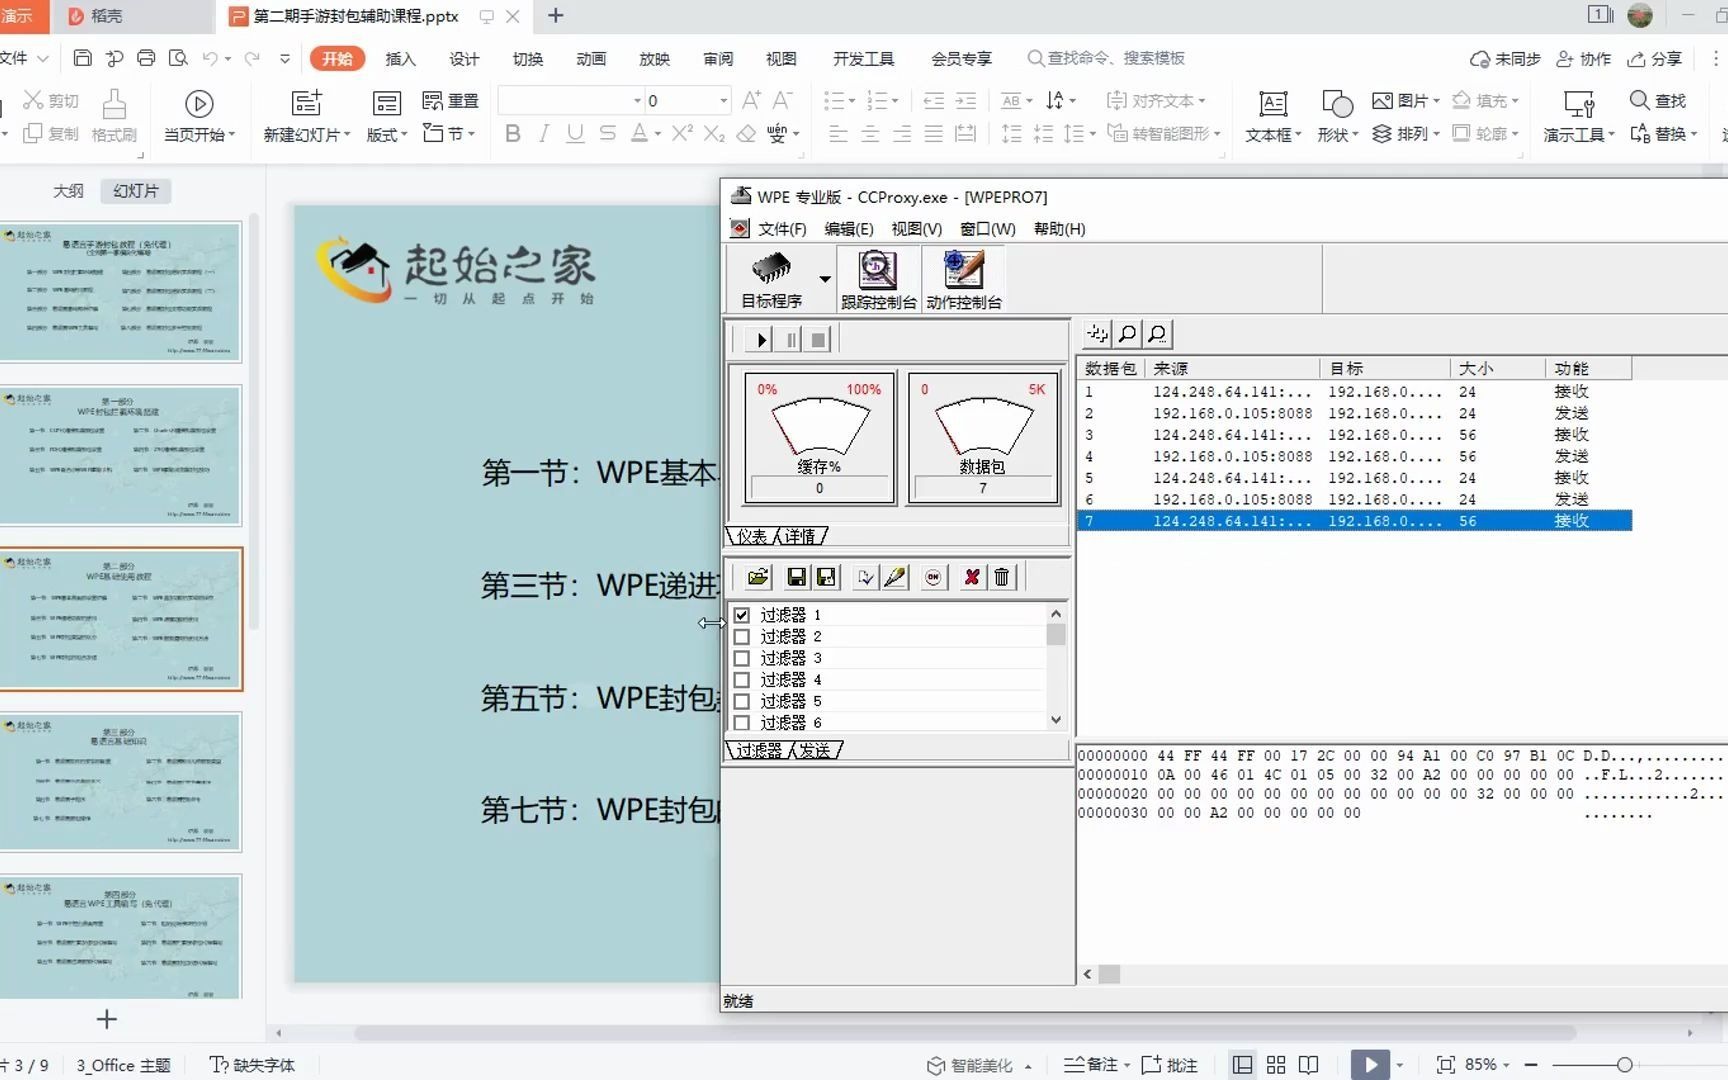The height and width of the screenshot is (1080, 1728).
Task: Switch to 大纲 outline tab
Action: (x=68, y=191)
